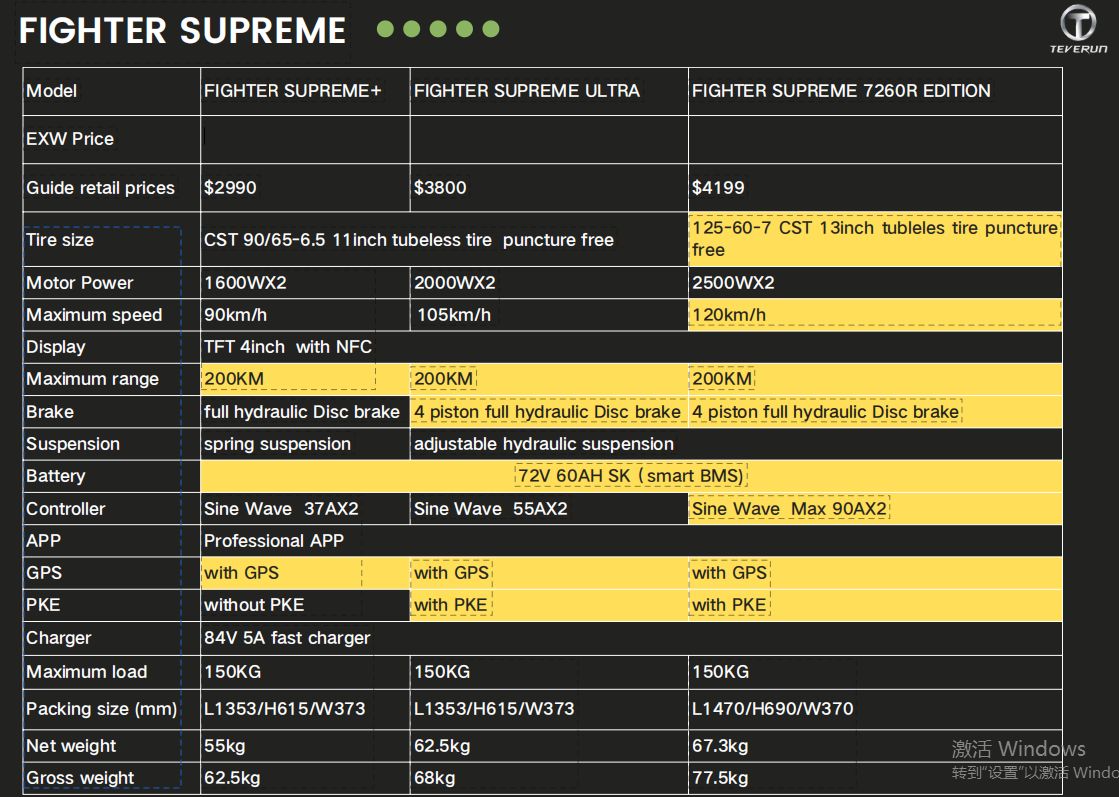Select the Brake row label
1119x797 pixels.
(50, 412)
